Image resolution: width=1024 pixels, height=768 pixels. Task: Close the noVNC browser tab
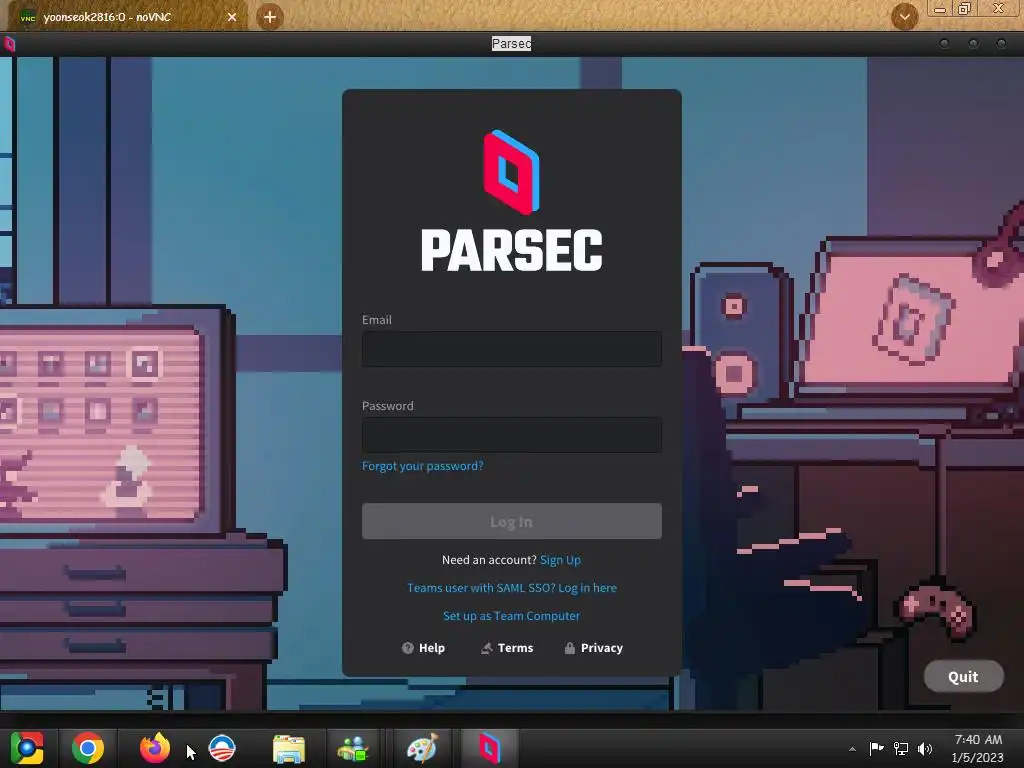232,17
